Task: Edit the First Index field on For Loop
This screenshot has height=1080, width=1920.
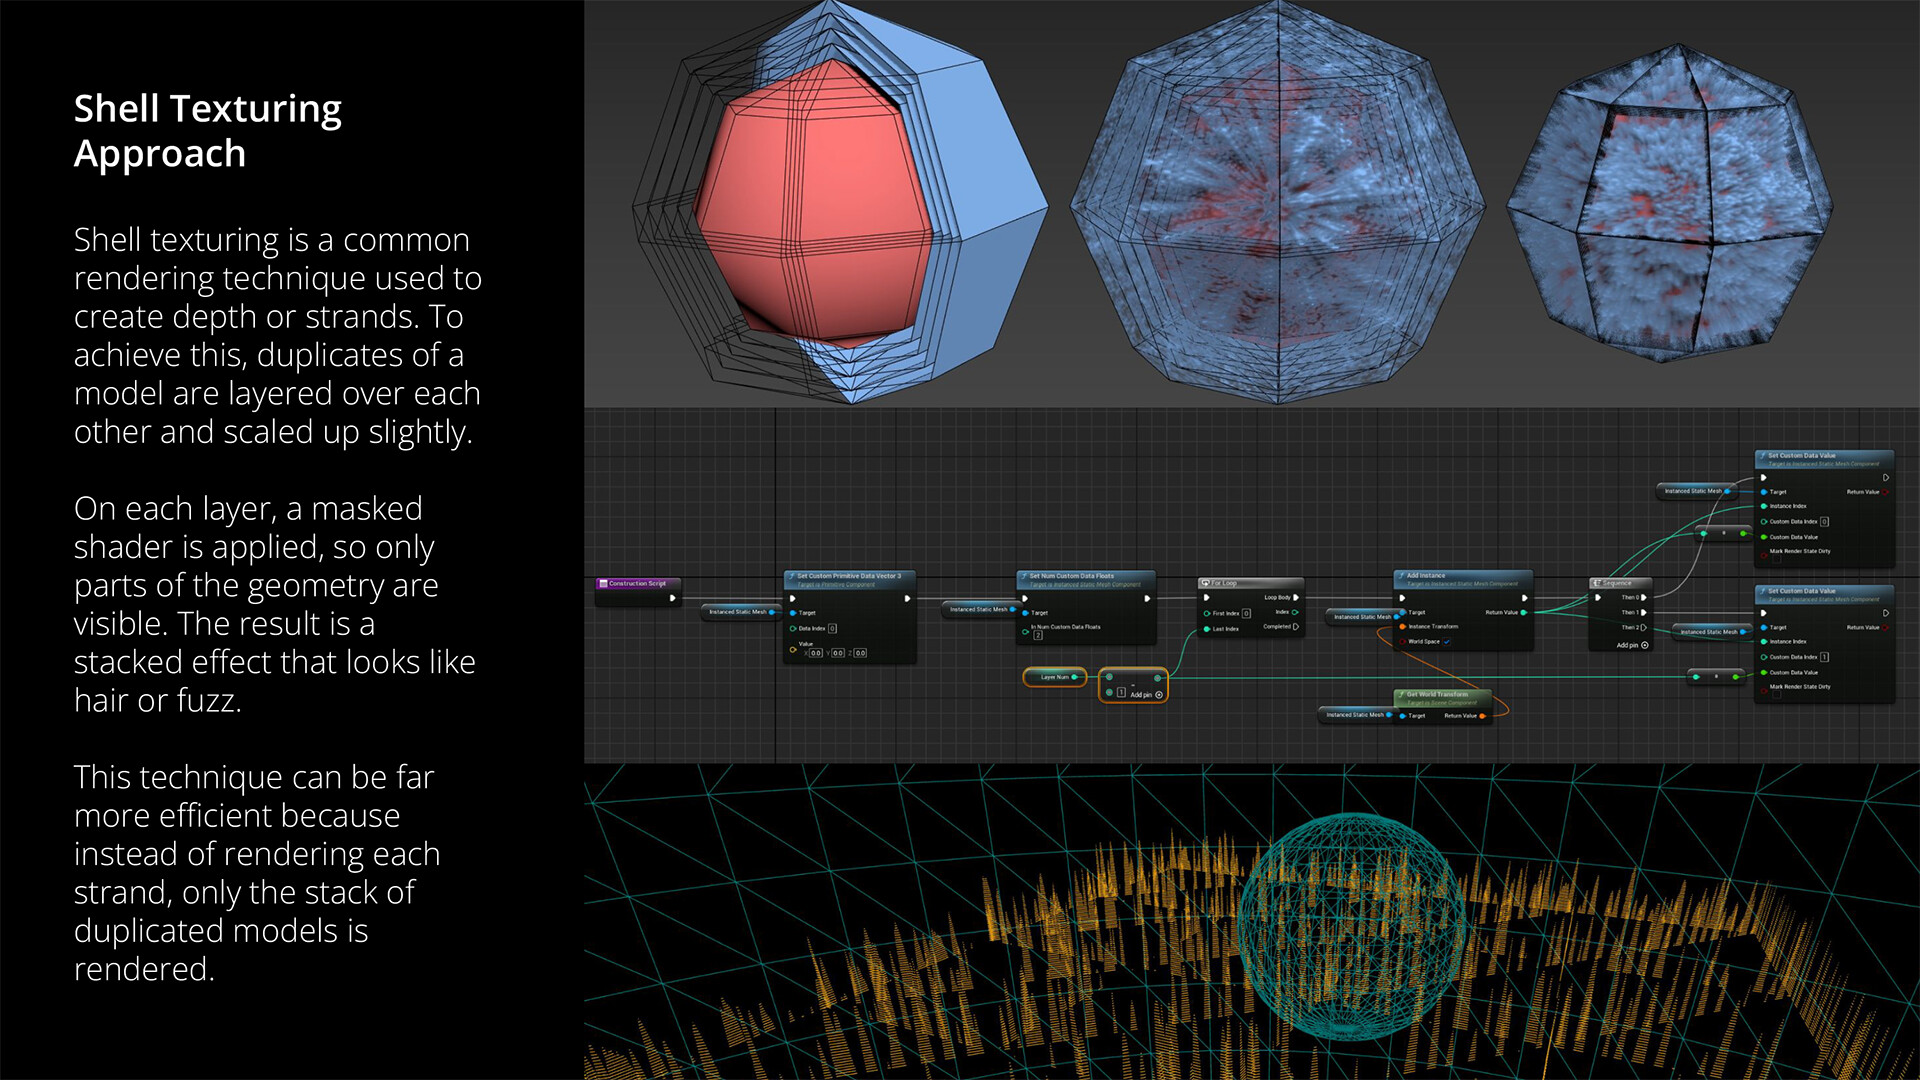Action: point(1246,614)
